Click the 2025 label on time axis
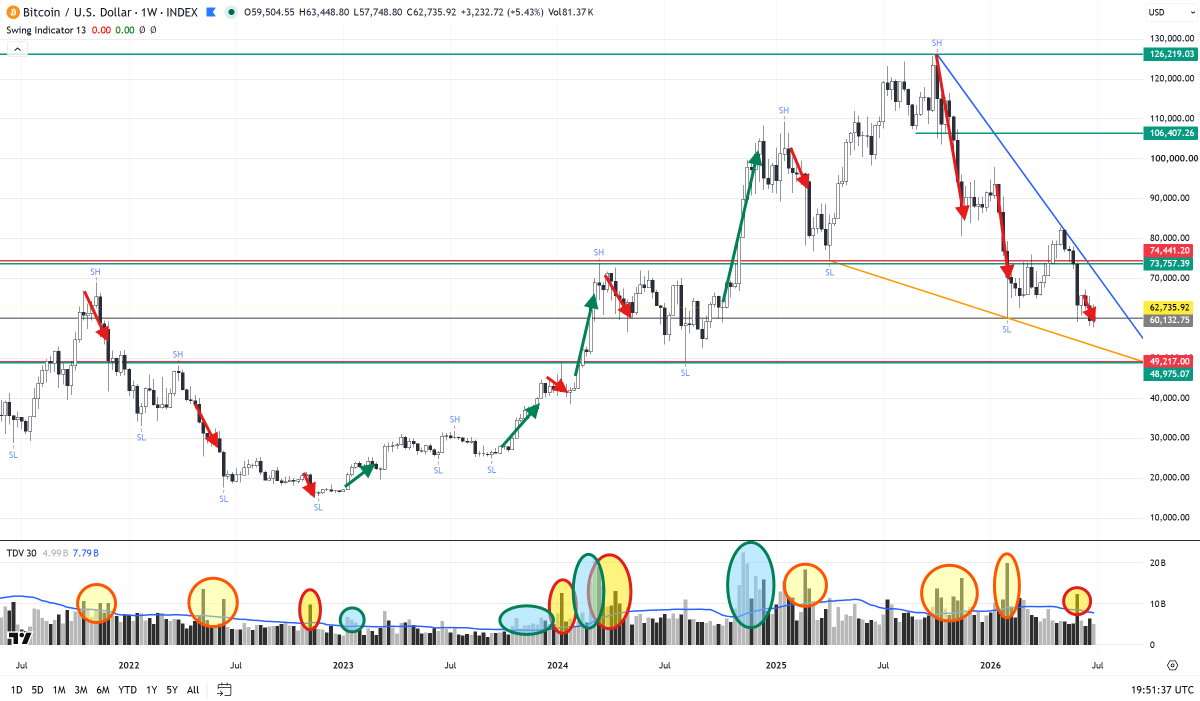This screenshot has height=701, width=1200. pos(776,664)
